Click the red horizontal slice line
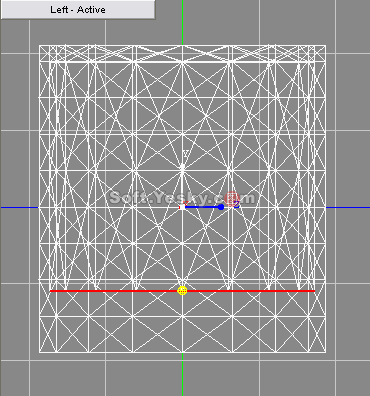The width and height of the screenshot is (370, 396). pos(182,291)
